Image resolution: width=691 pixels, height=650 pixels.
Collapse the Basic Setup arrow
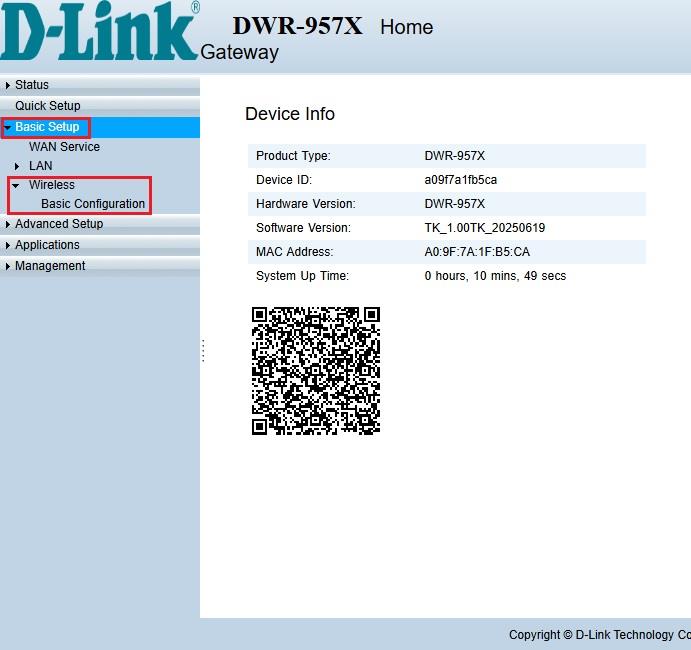pyautogui.click(x=7, y=127)
